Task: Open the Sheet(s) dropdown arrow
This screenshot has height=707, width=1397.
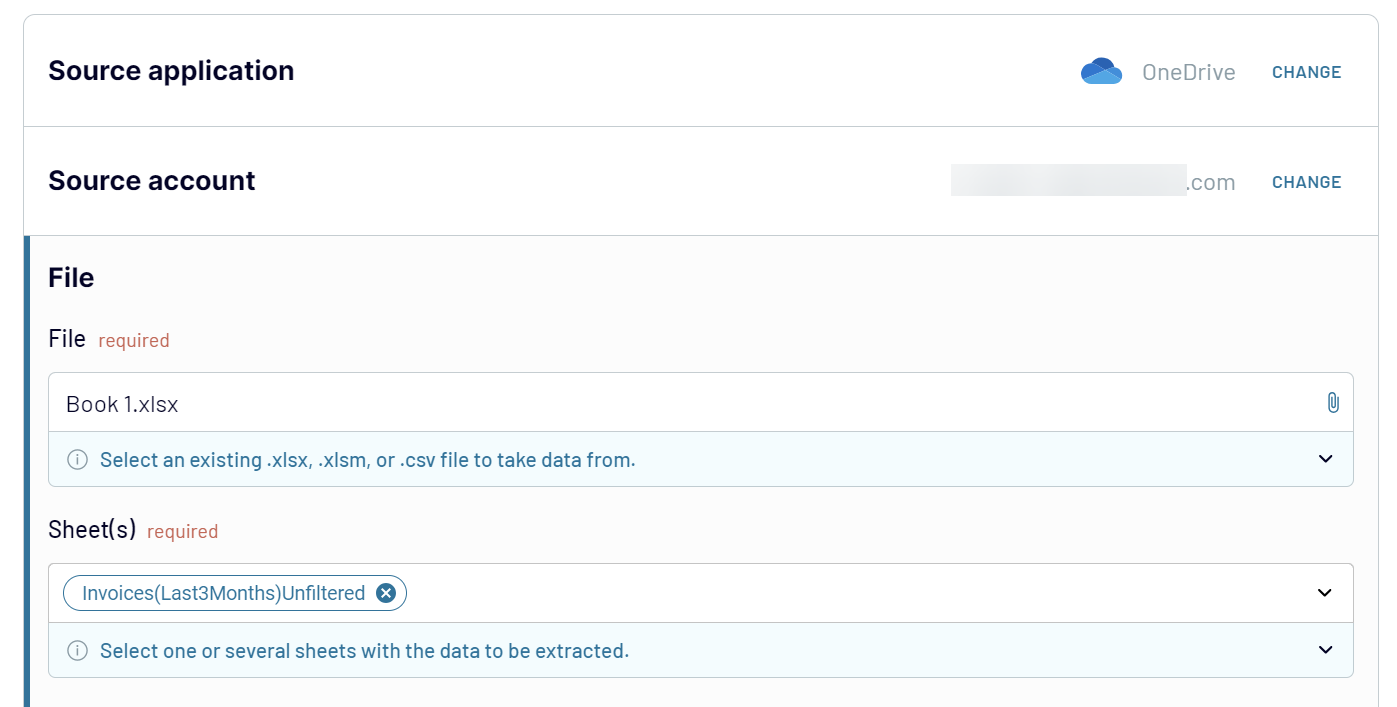Action: point(1325,593)
